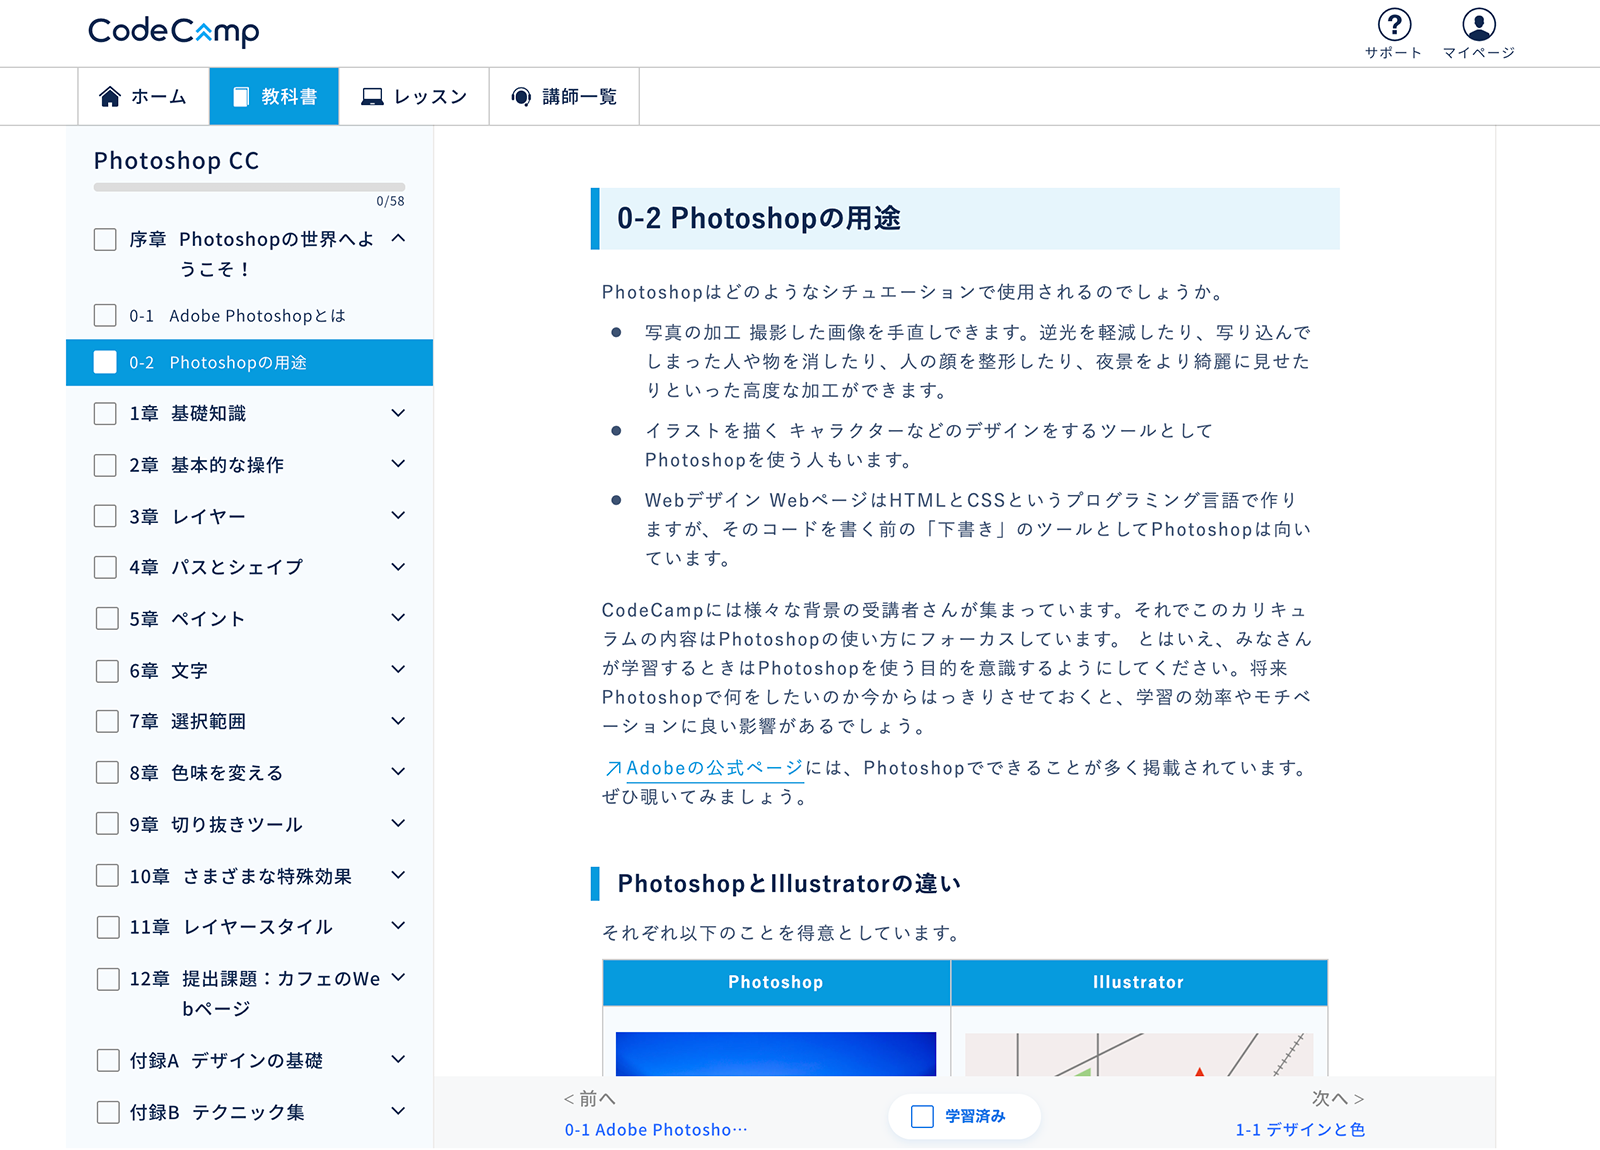Click the 次へ＞ label
Viewport: 1600px width, 1150px height.
[x=1339, y=1098]
